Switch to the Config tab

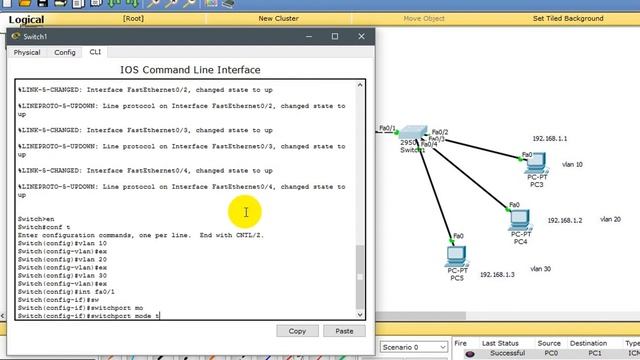point(64,52)
